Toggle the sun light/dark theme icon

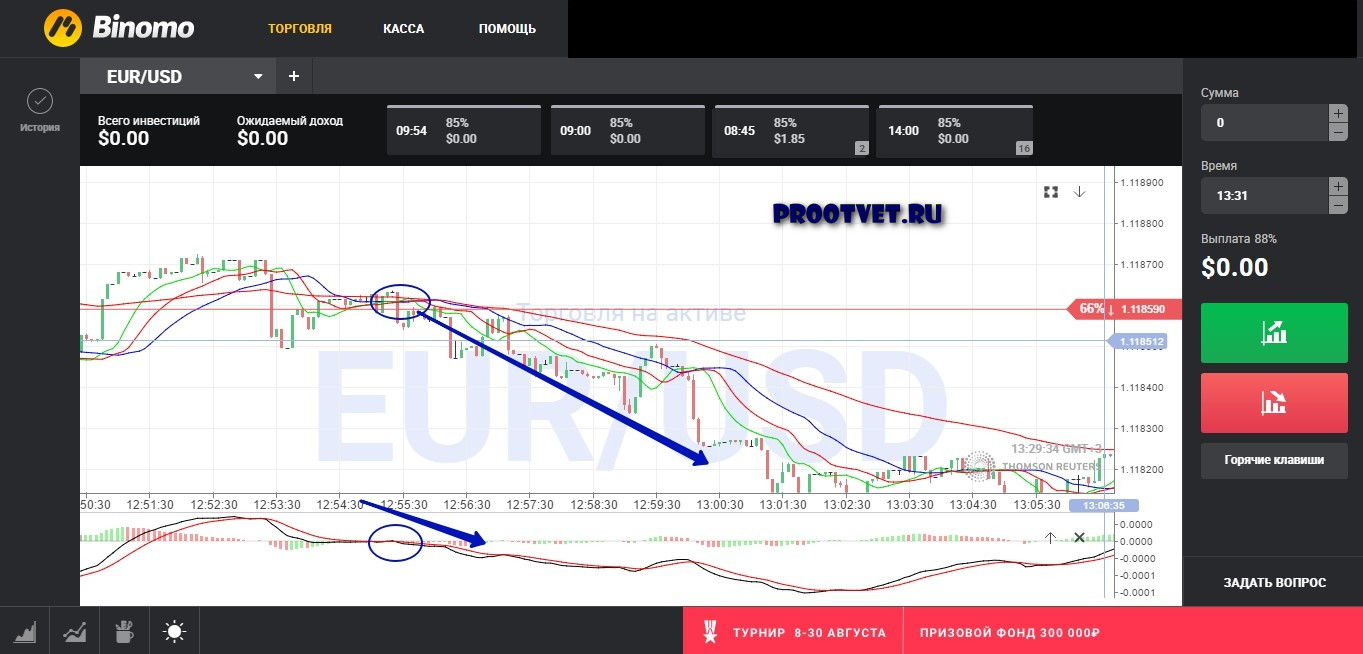[x=175, y=631]
